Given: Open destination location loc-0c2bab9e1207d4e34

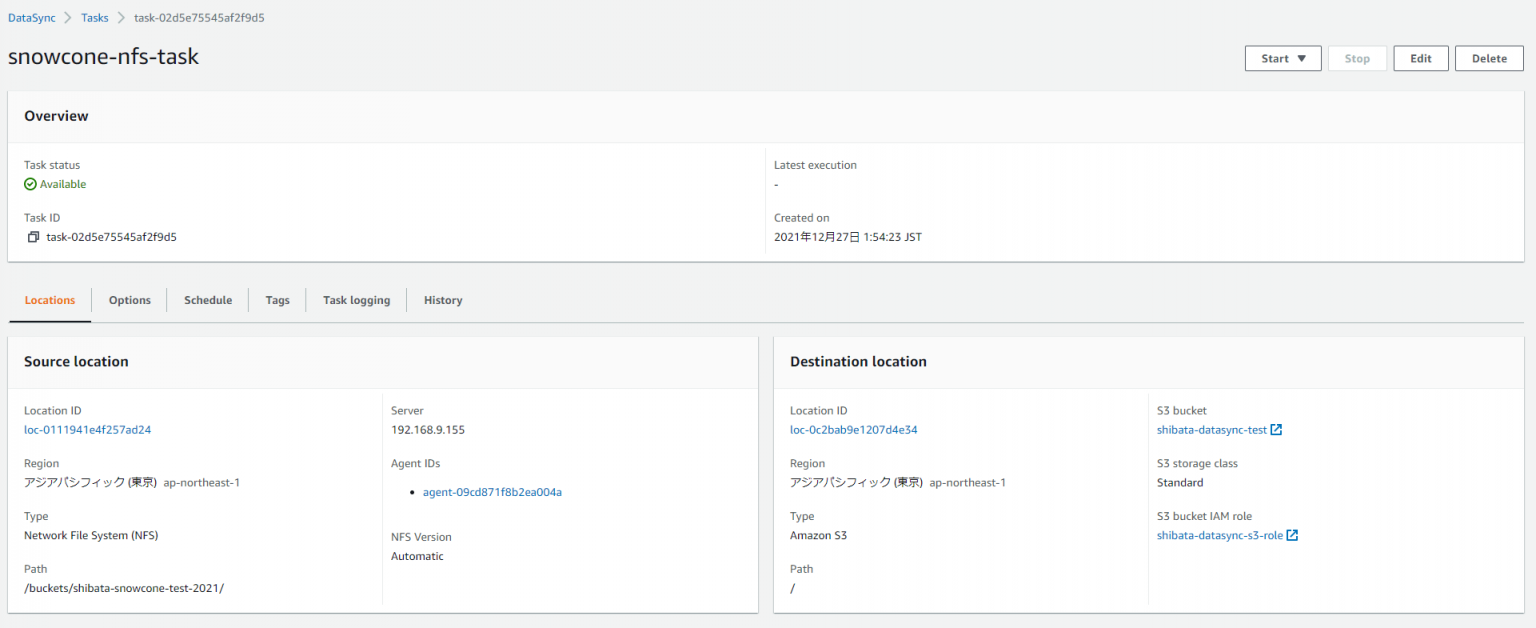Looking at the screenshot, I should coord(855,429).
